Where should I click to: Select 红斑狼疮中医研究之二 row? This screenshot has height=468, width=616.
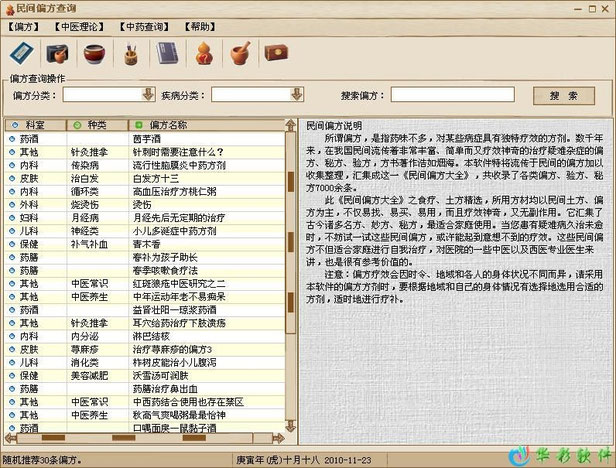(145, 284)
